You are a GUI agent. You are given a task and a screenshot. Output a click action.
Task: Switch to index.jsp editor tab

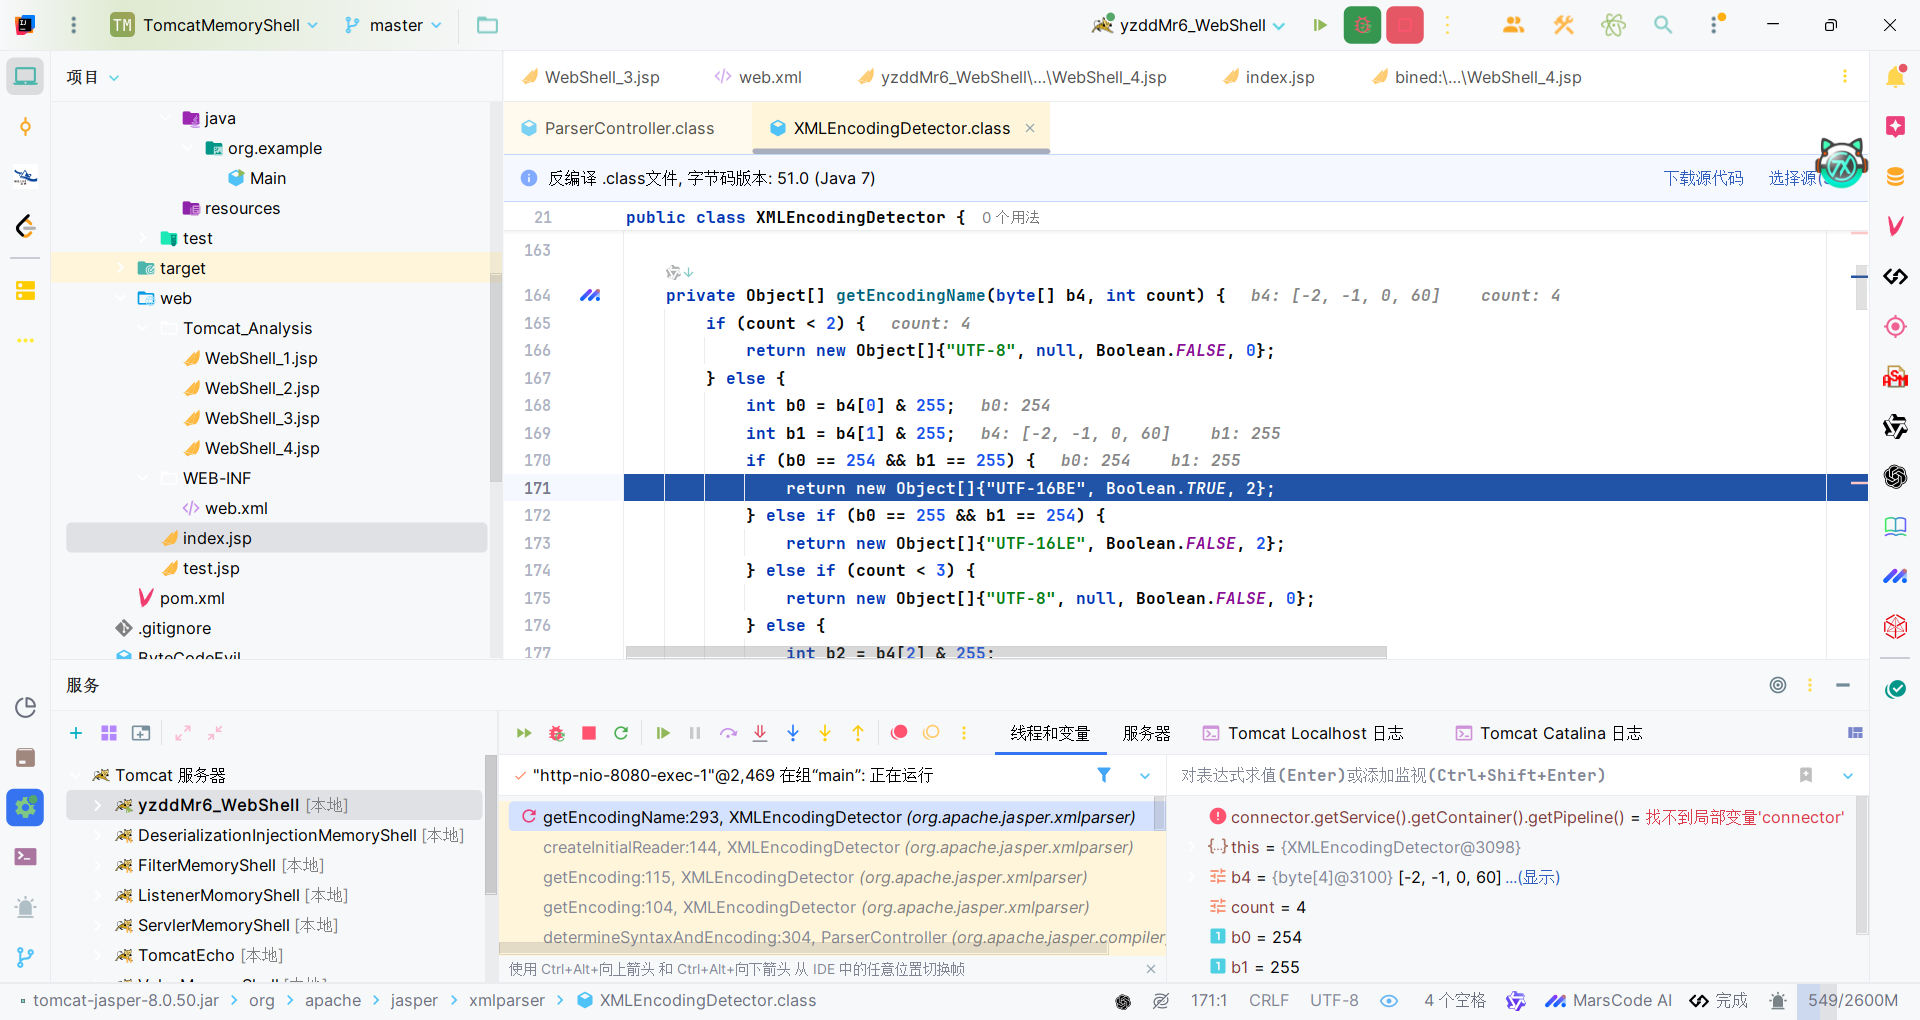[1268, 77]
